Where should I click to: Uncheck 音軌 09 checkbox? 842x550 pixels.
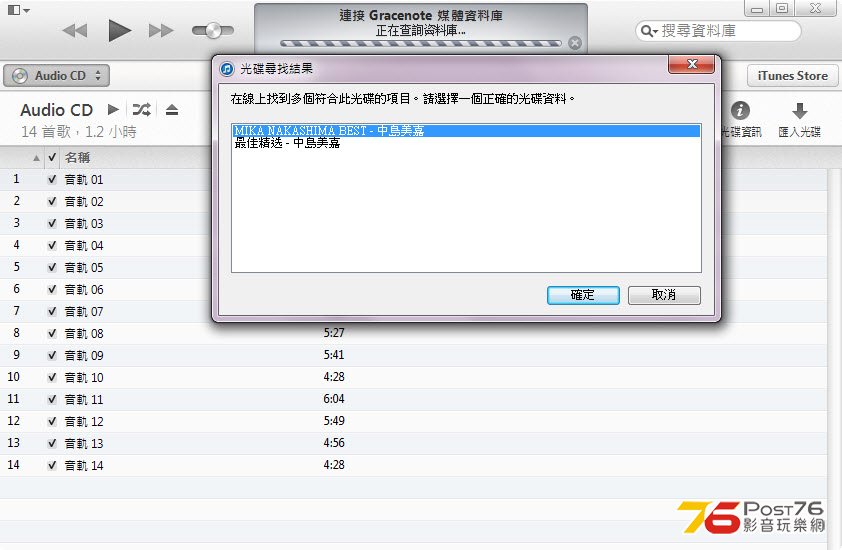[52, 356]
